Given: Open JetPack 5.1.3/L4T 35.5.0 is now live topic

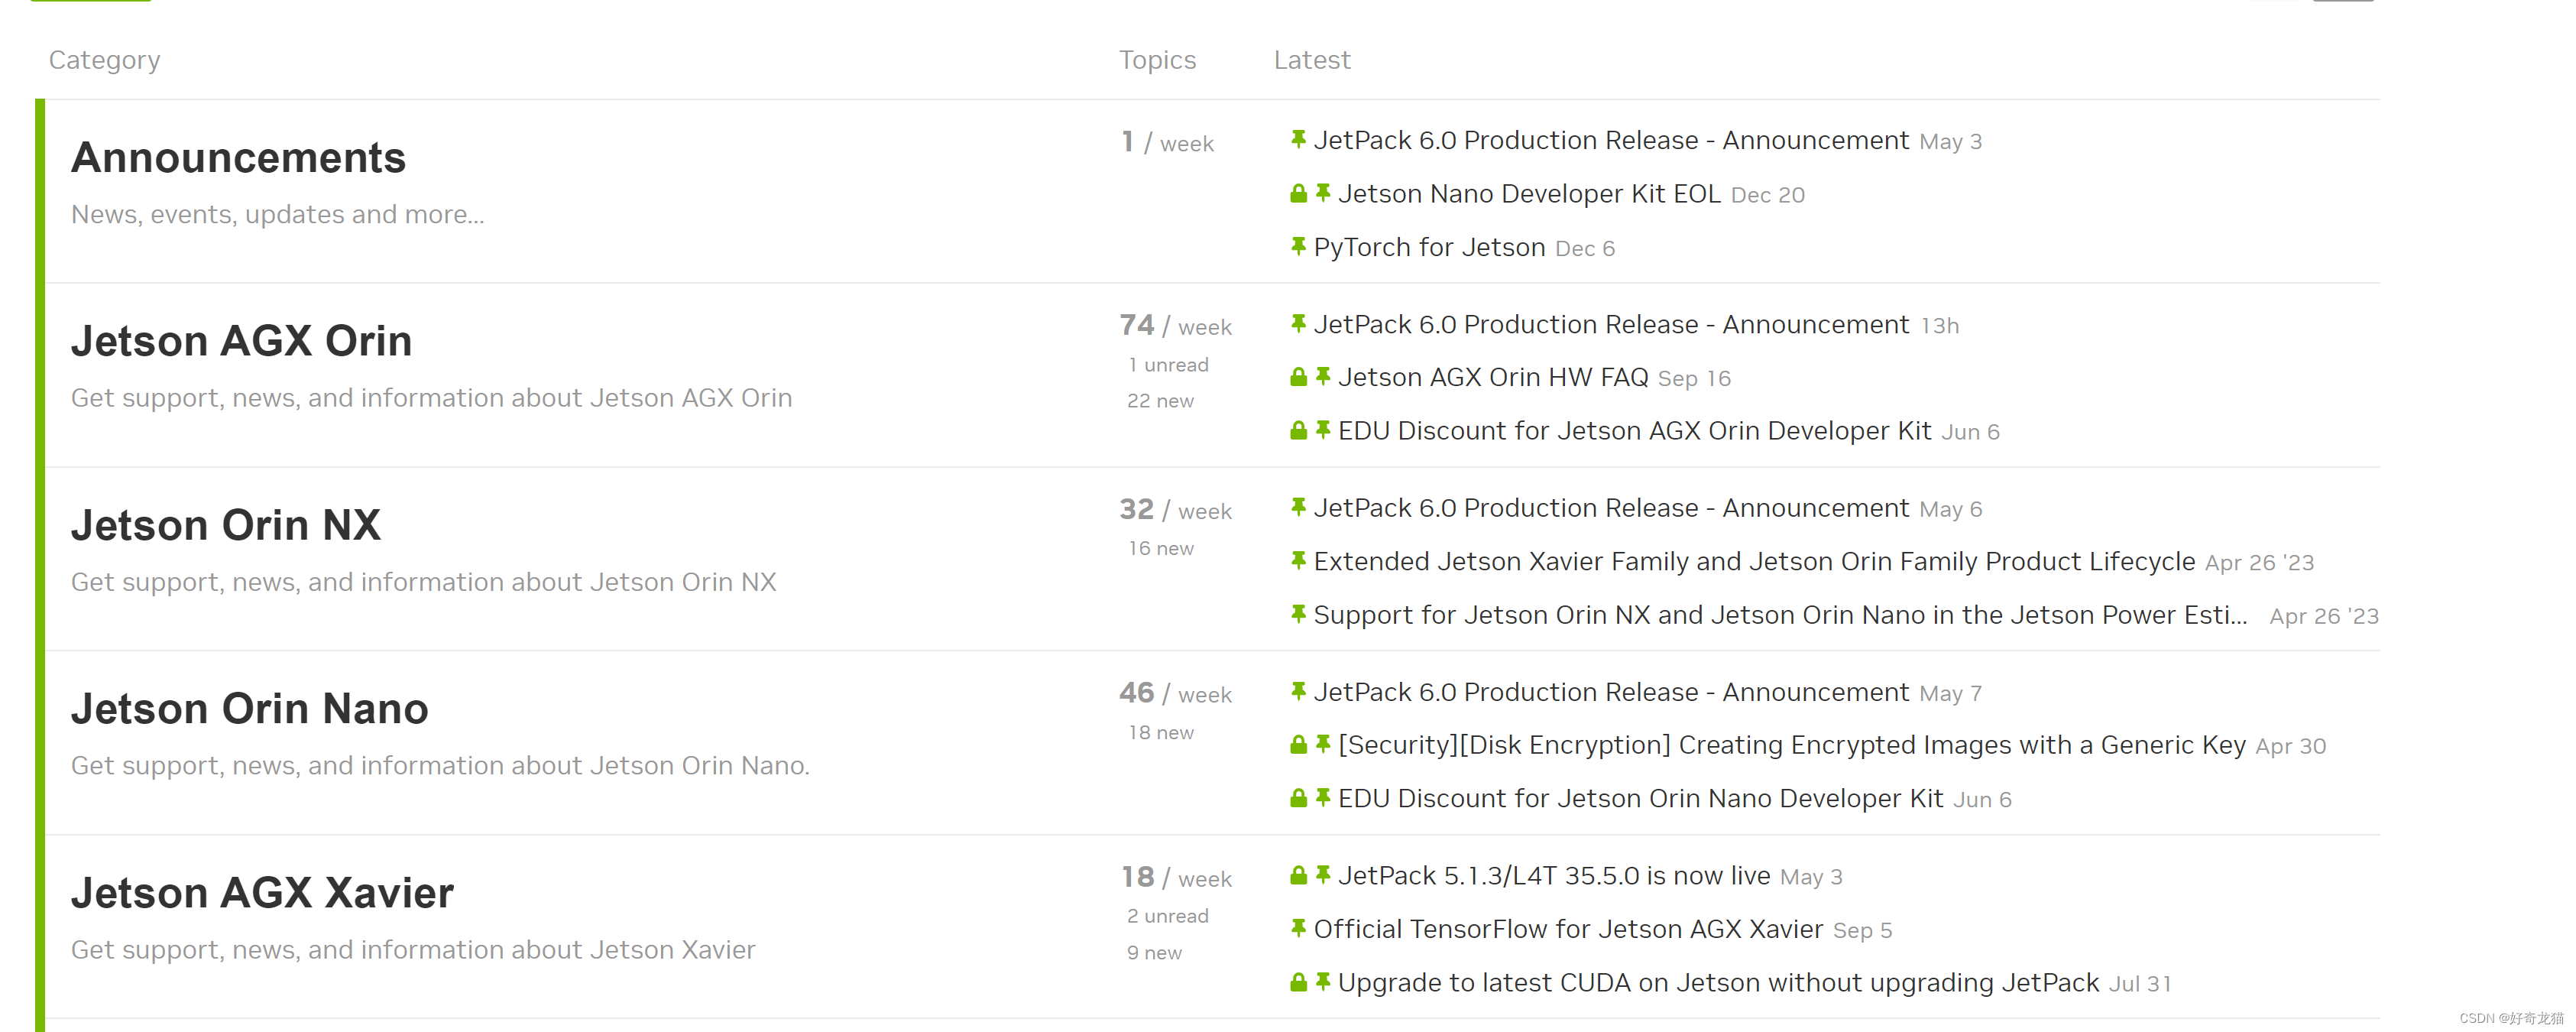Looking at the screenshot, I should pyautogui.click(x=1554, y=876).
